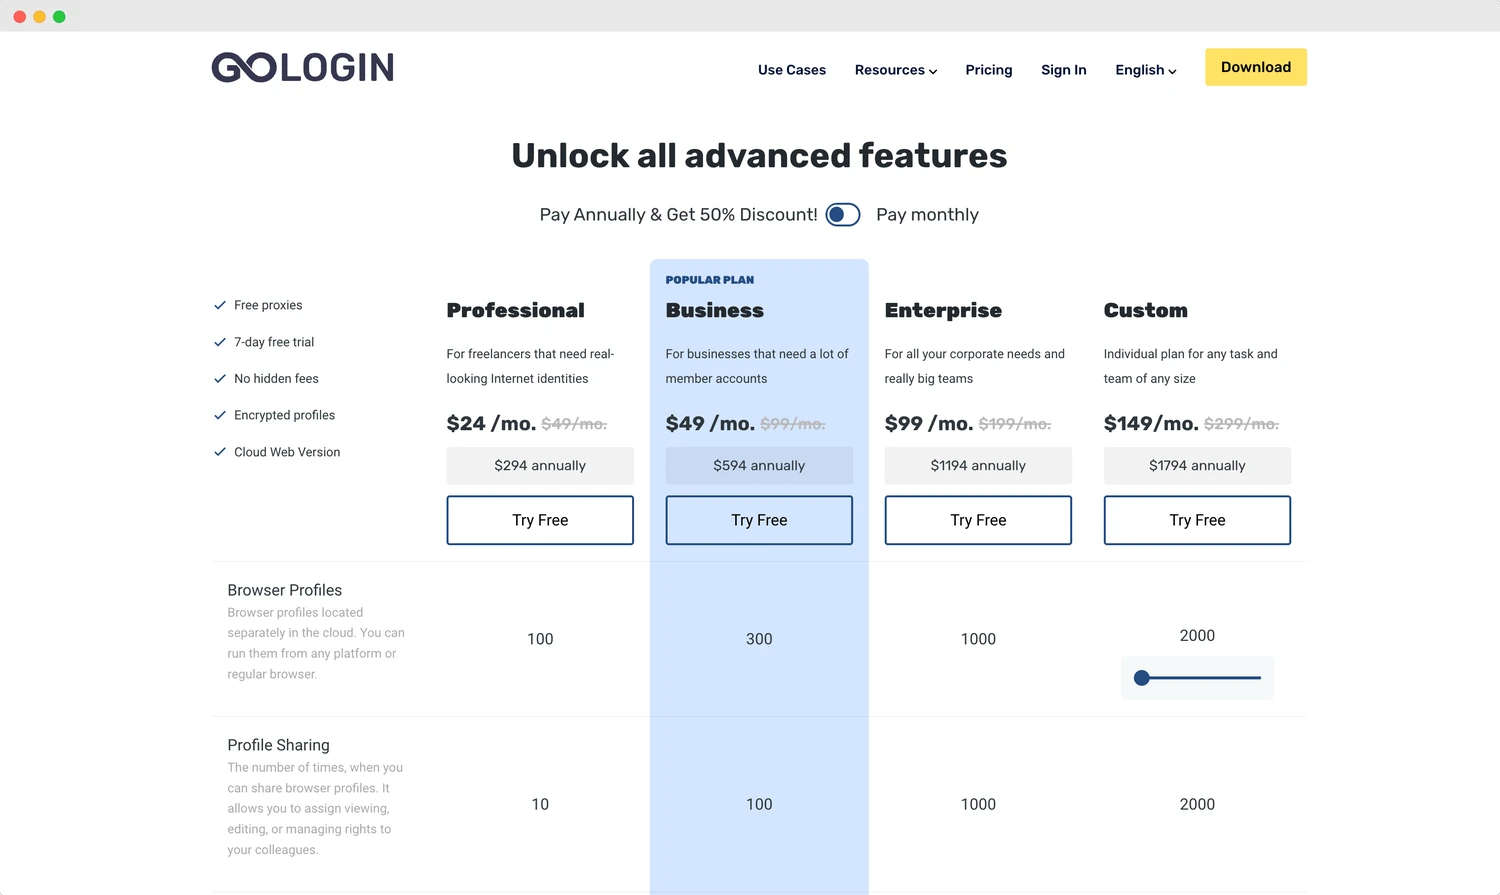This screenshot has height=895, width=1500.
Task: Click the POPULAR PLAN badge
Action: pyautogui.click(x=710, y=280)
